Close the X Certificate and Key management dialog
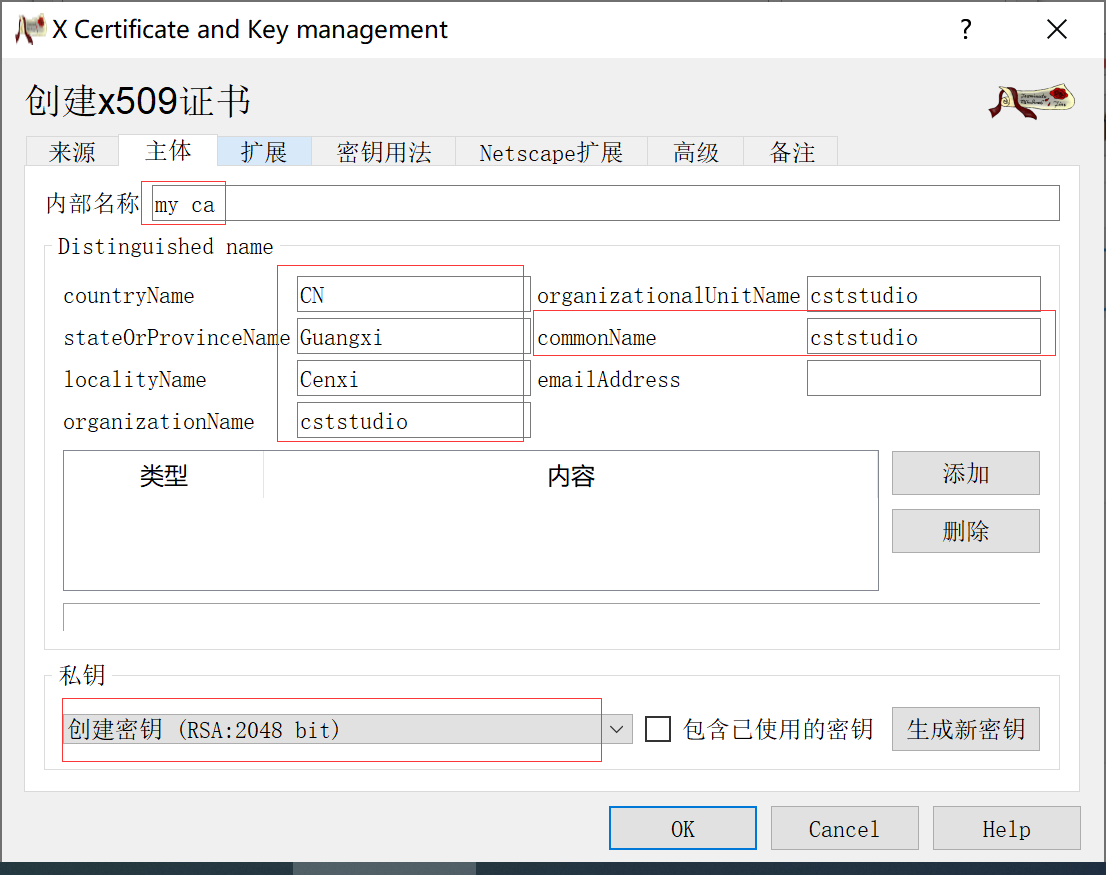1106x875 pixels. click(1056, 30)
